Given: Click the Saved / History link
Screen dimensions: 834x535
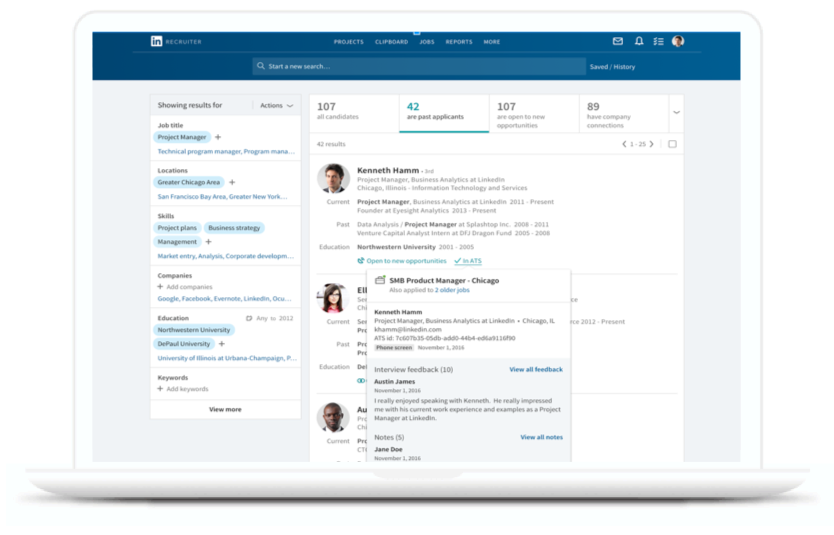Looking at the screenshot, I should [x=612, y=67].
